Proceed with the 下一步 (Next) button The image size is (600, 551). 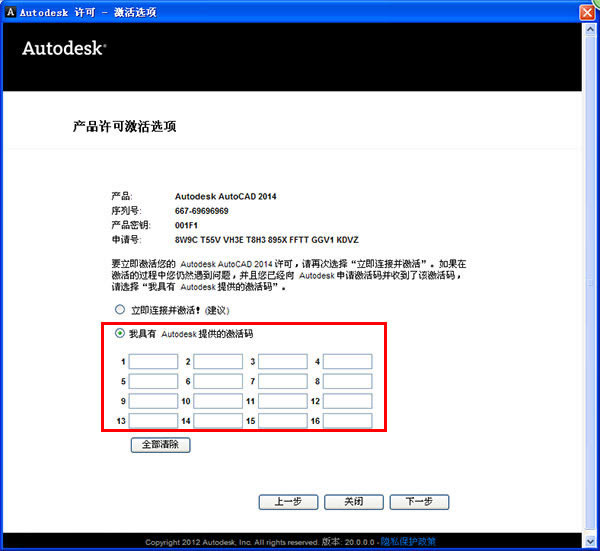(x=419, y=502)
